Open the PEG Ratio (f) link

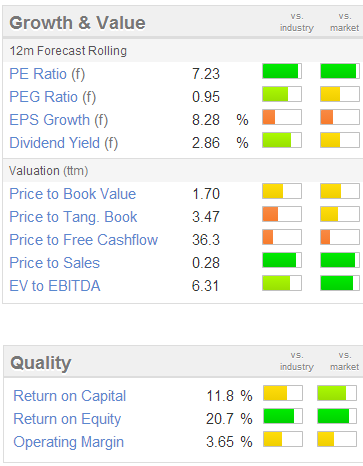[53, 97]
